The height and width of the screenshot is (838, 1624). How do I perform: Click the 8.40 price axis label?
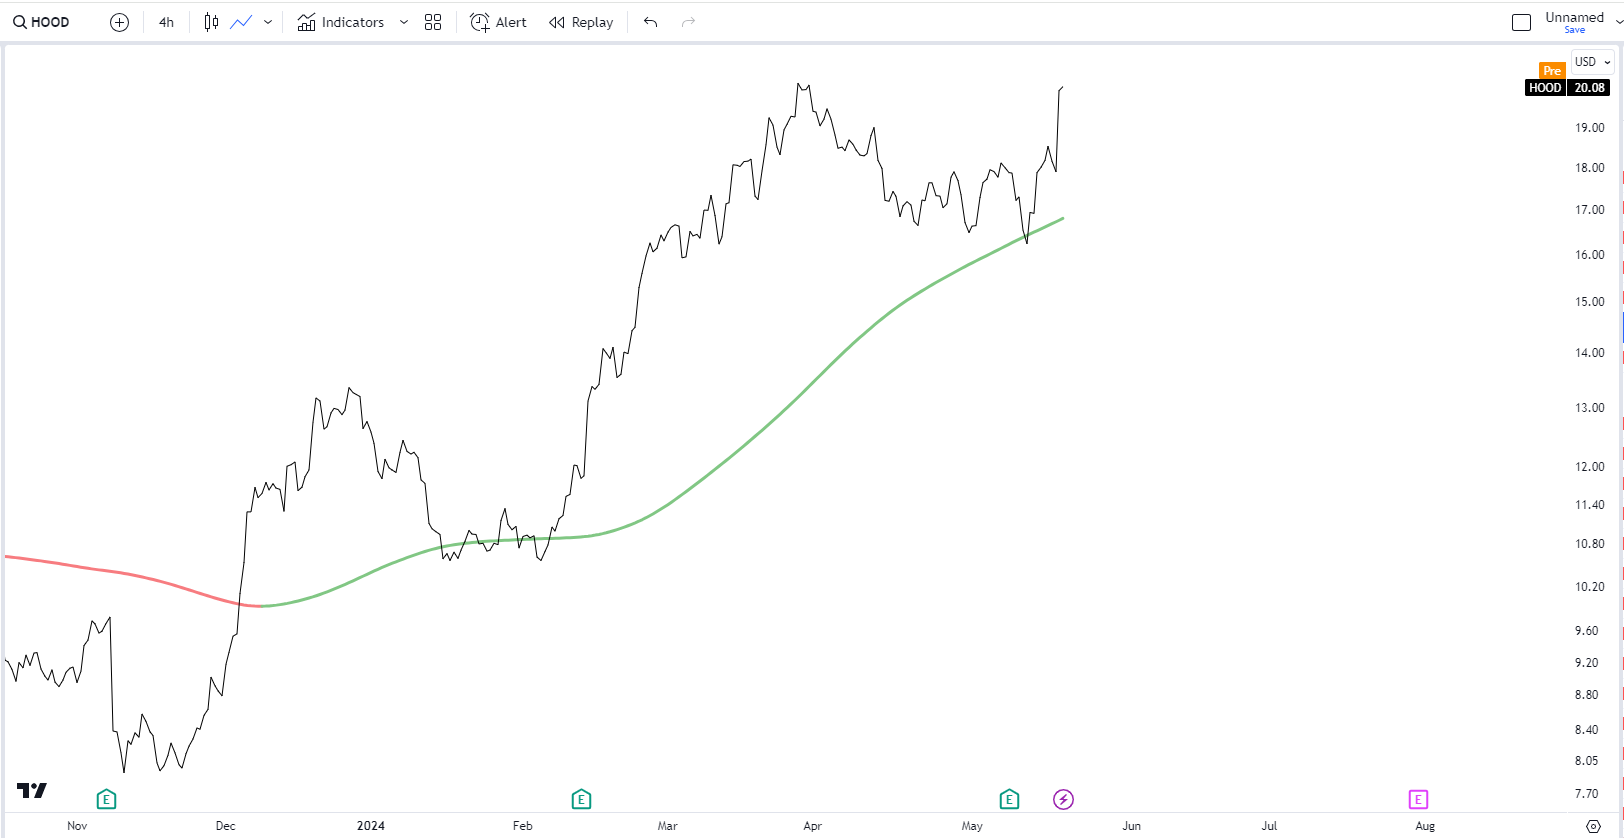pyautogui.click(x=1587, y=730)
